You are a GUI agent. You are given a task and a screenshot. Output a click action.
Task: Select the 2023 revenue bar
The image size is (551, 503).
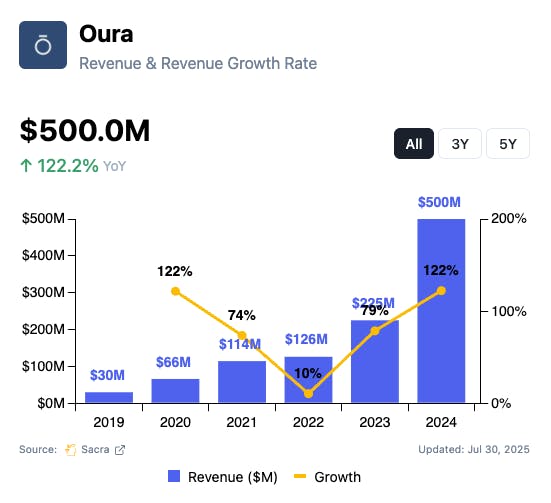(375, 361)
